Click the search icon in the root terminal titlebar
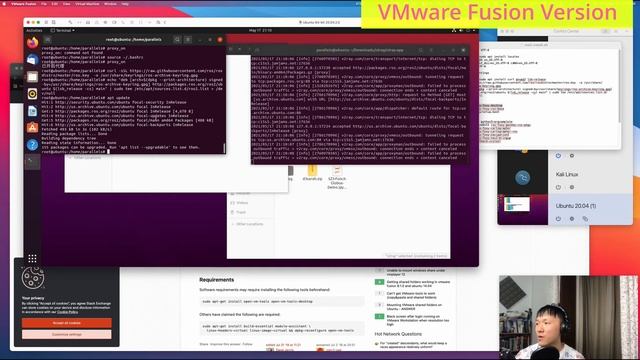 [x=177, y=40]
